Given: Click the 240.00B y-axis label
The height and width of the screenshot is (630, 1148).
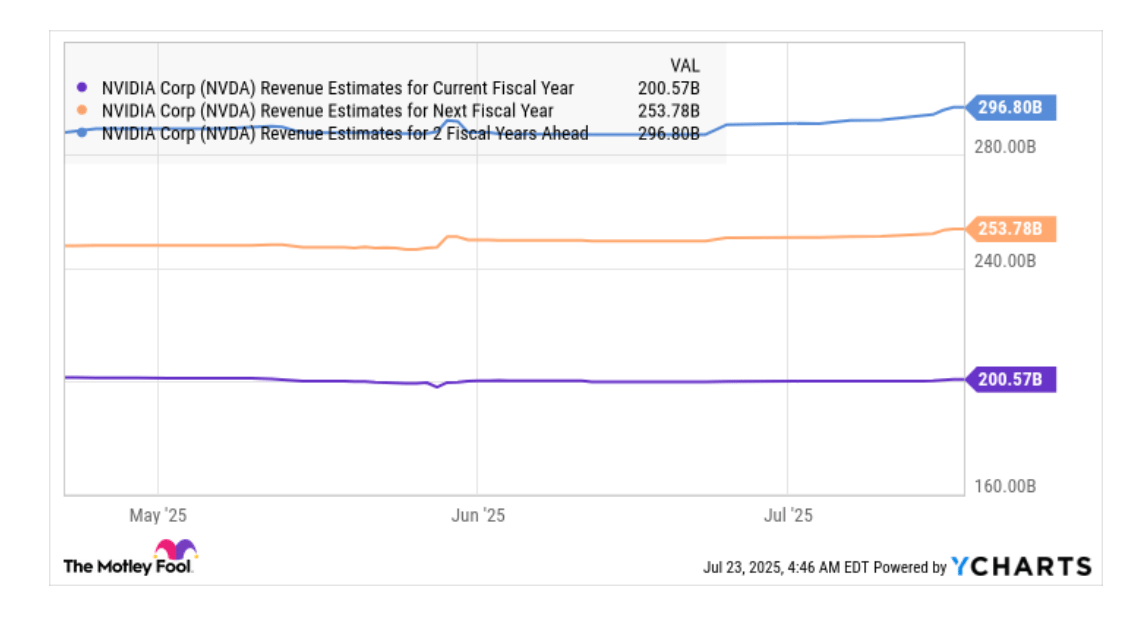Looking at the screenshot, I should (x=1004, y=262).
